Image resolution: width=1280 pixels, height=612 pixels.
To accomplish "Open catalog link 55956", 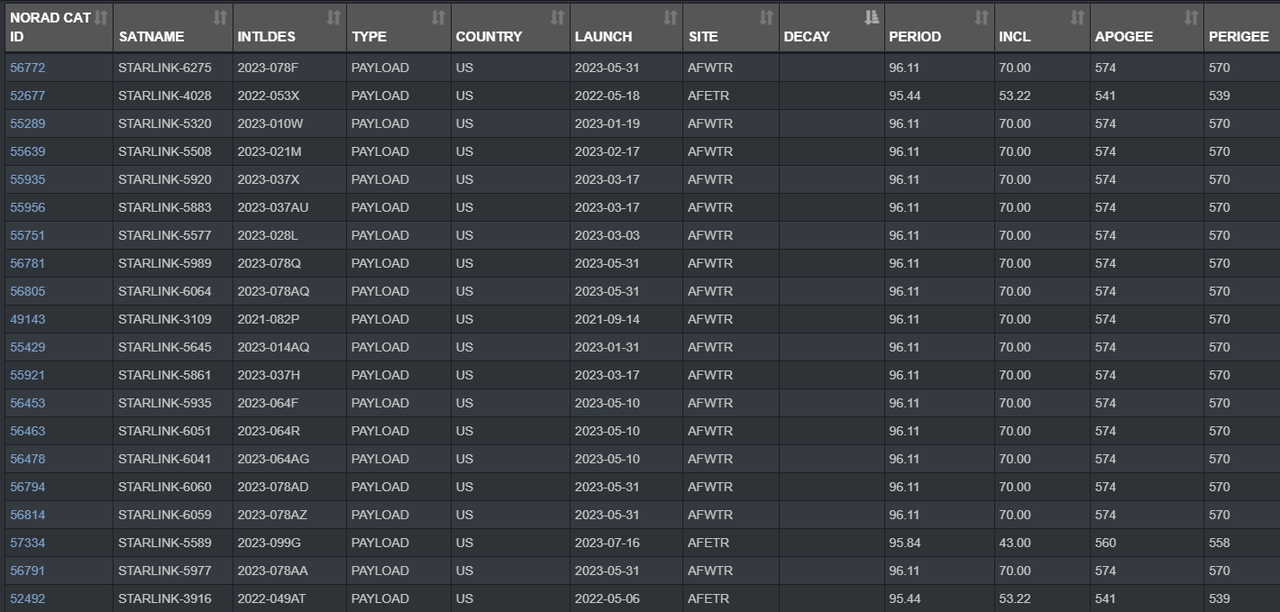I will [x=27, y=208].
